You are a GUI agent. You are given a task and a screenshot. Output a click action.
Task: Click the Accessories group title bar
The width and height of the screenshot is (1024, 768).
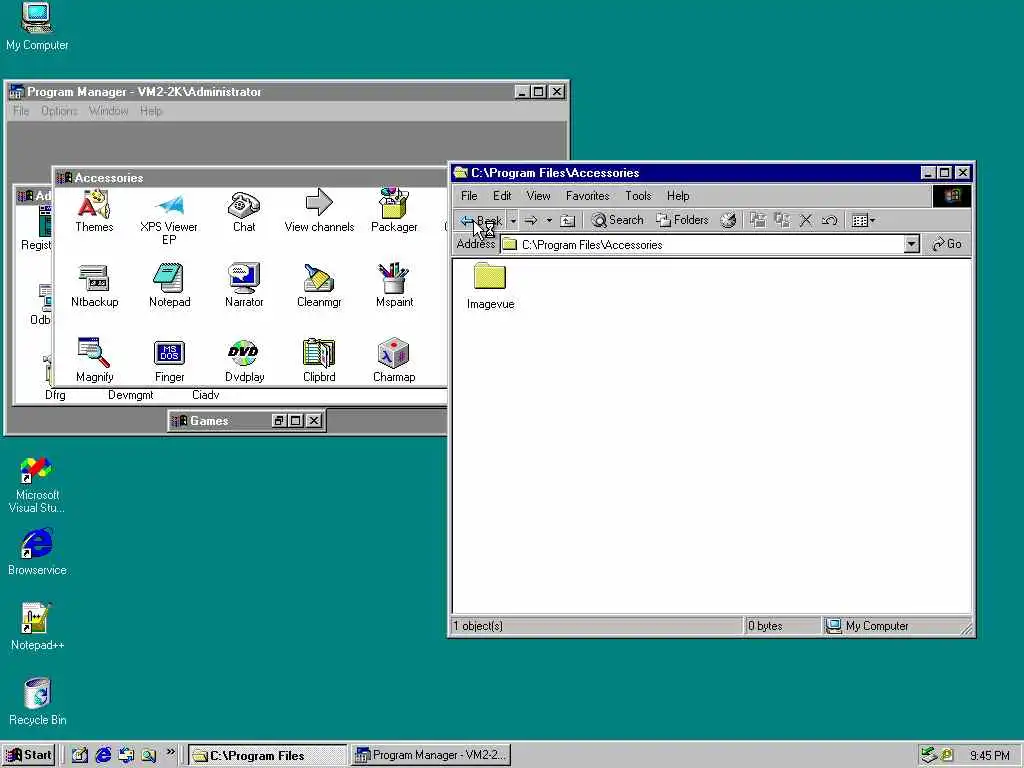pos(250,178)
